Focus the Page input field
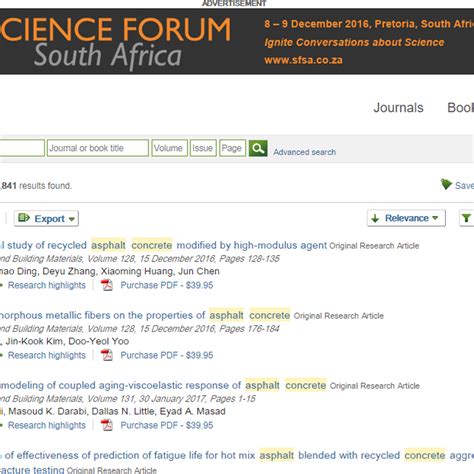Viewport: 474px width, 474px height. point(233,148)
